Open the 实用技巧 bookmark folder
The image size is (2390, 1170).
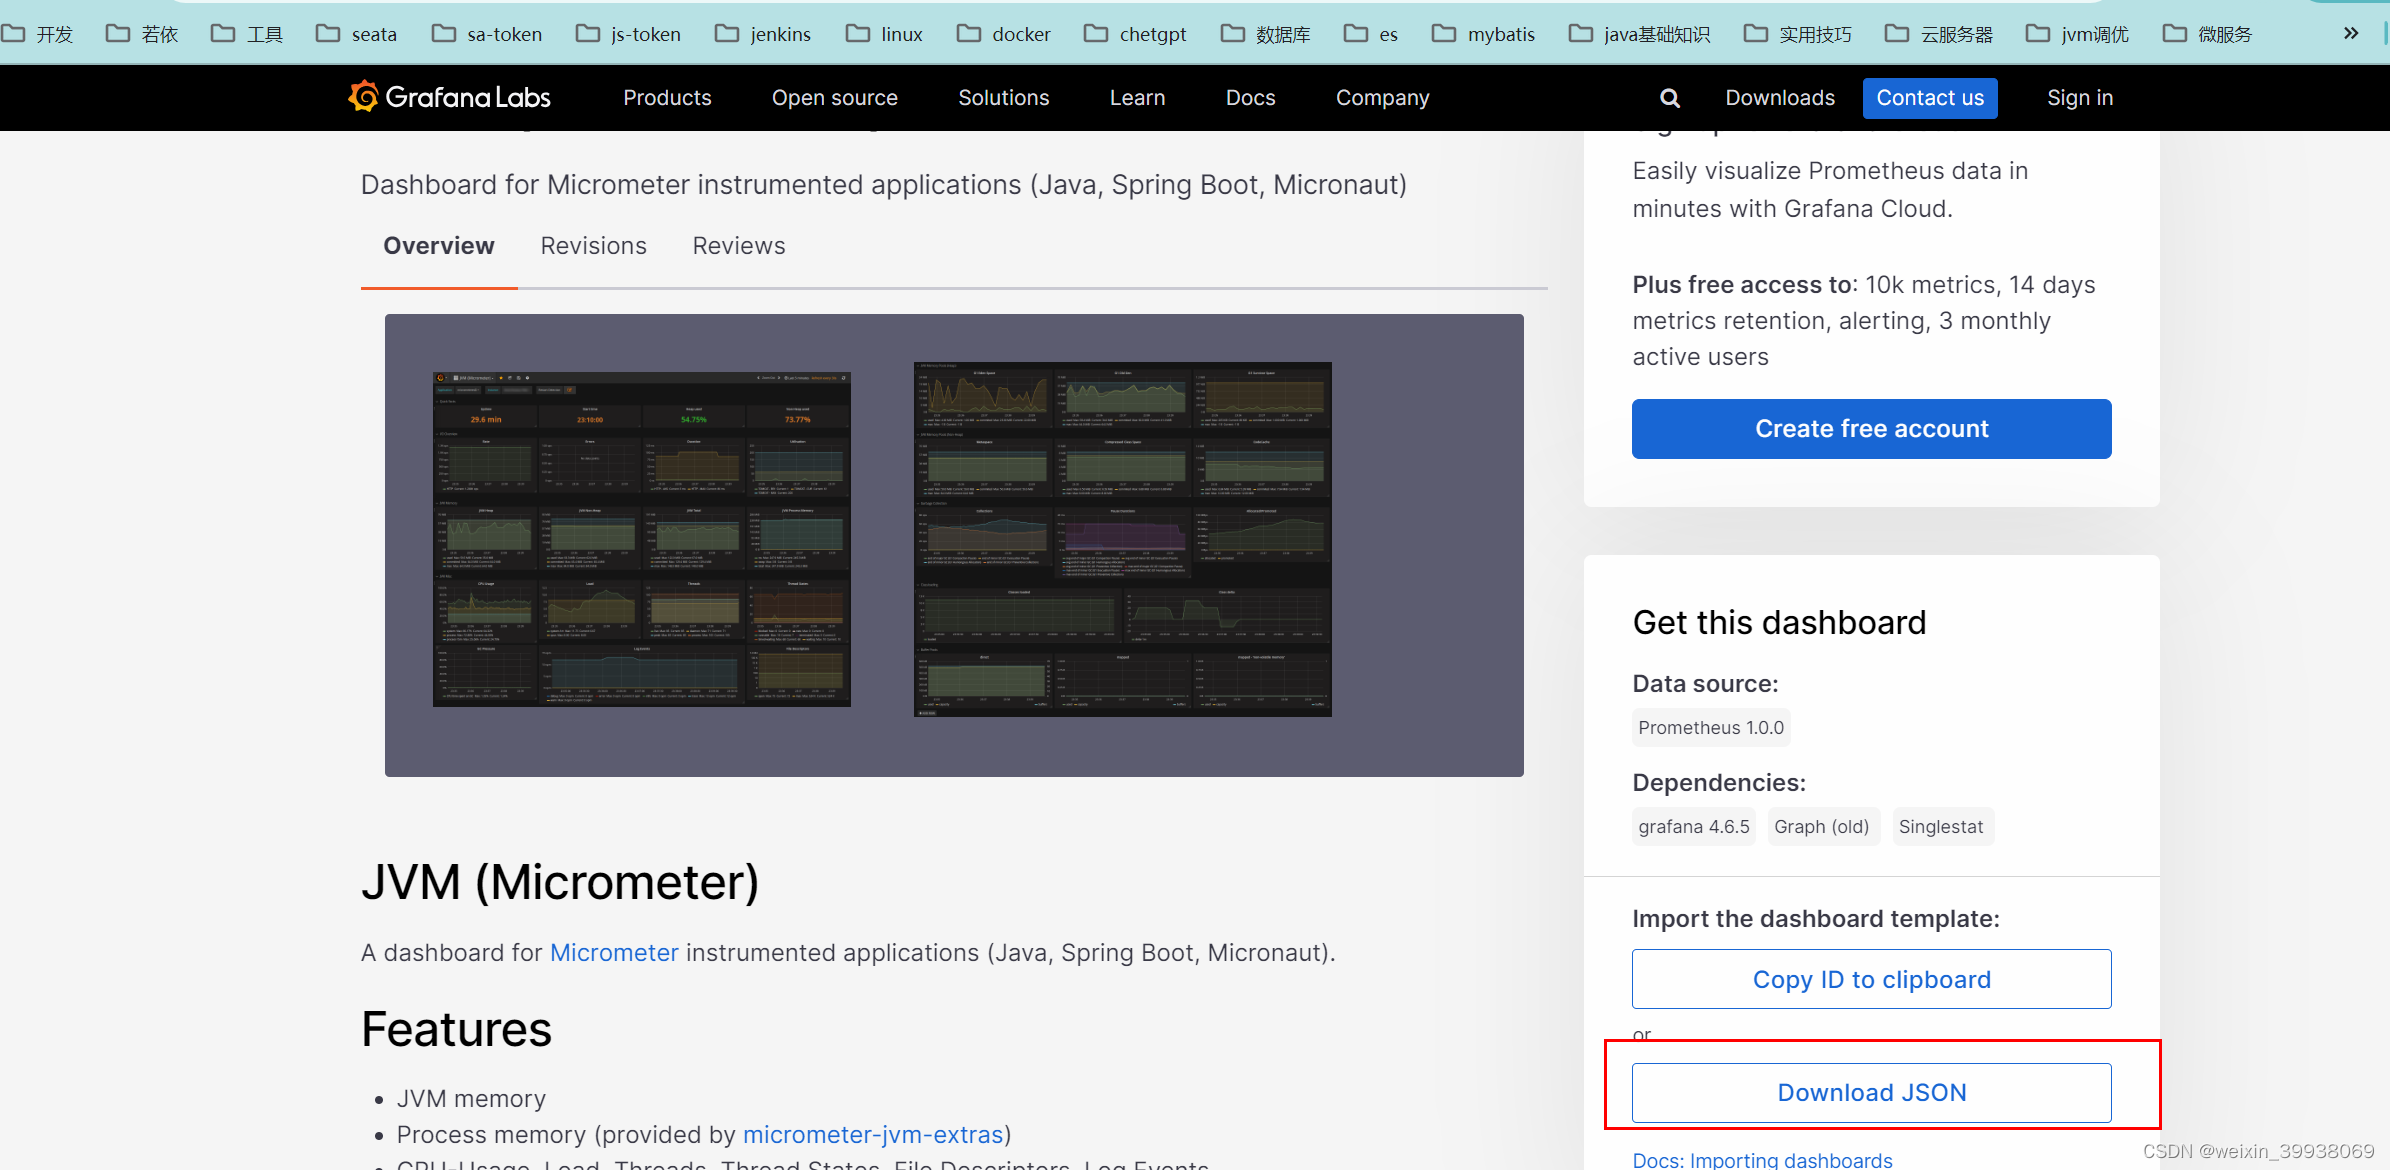point(1799,34)
